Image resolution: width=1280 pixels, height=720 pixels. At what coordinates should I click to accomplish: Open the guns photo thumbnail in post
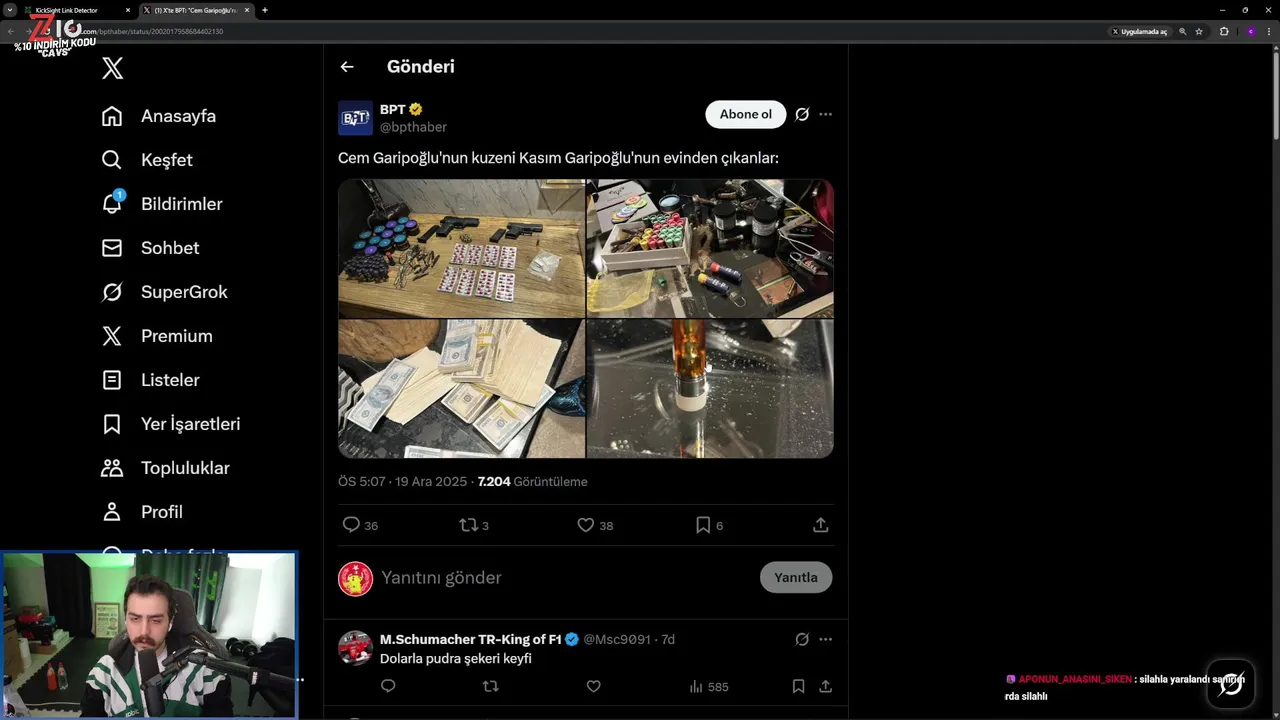[461, 248]
